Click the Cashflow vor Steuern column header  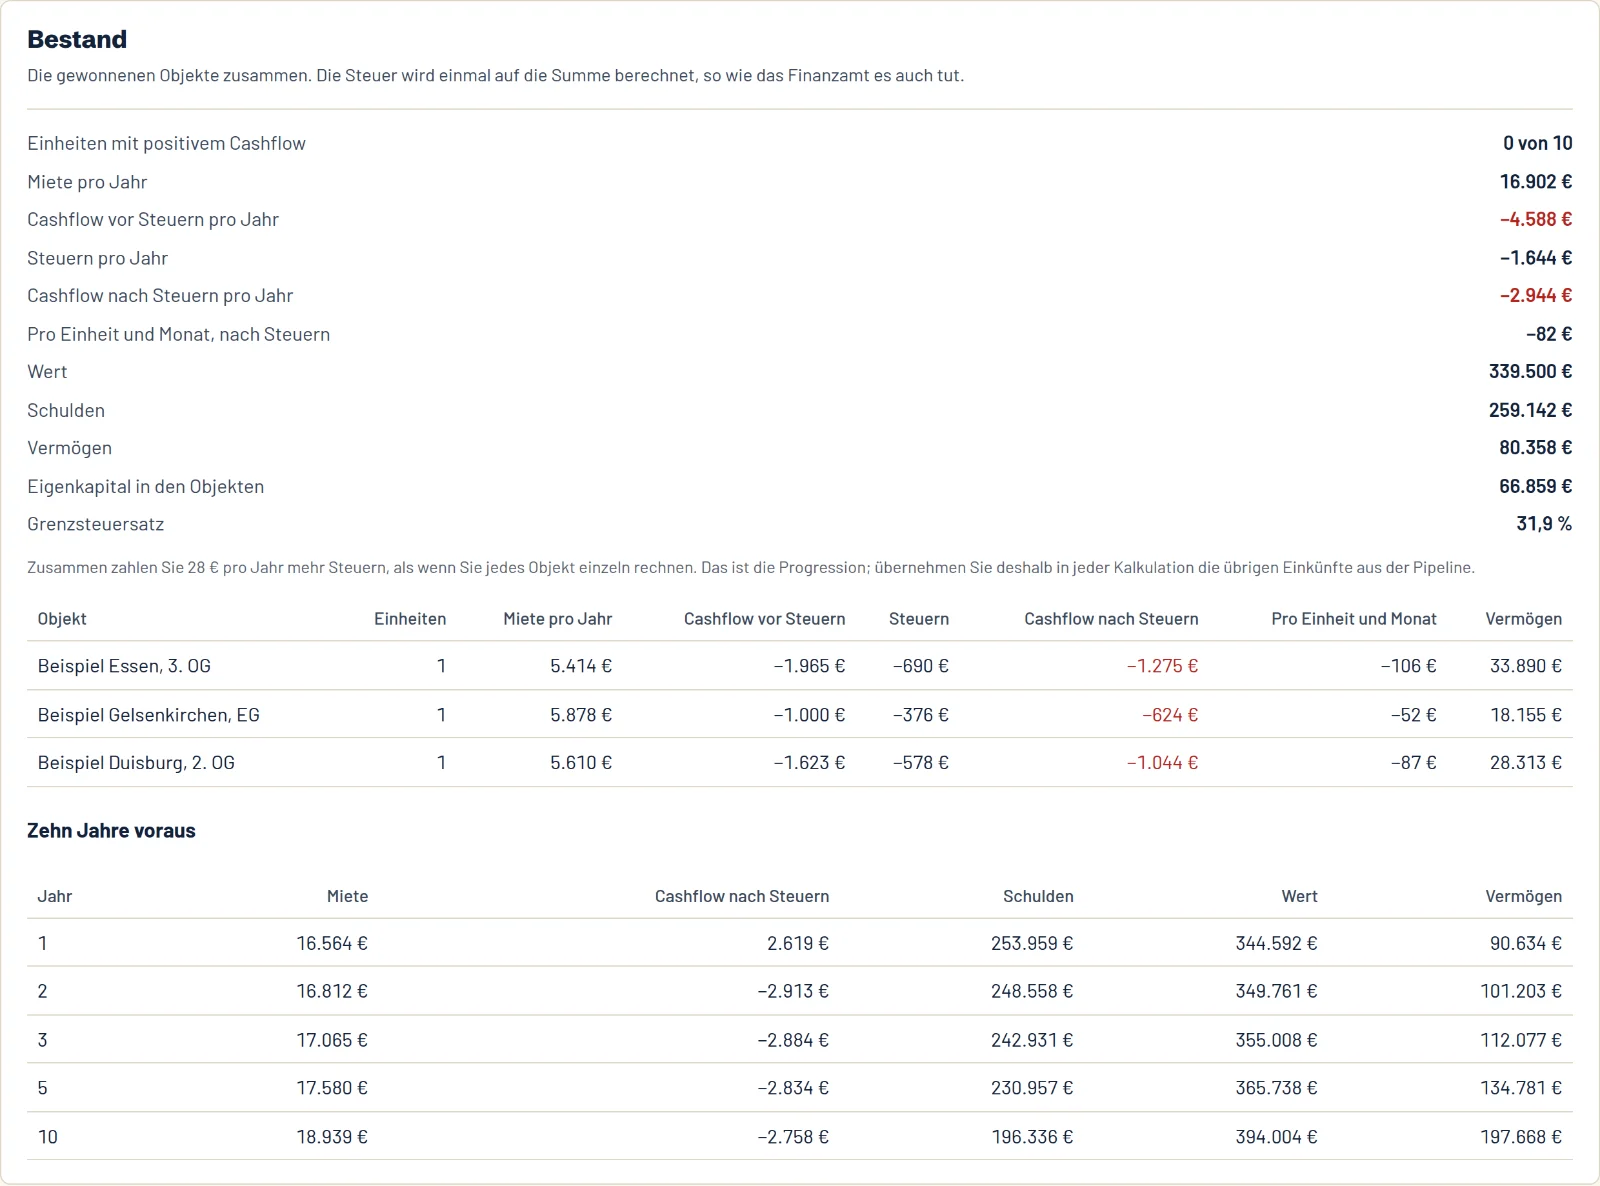click(764, 619)
